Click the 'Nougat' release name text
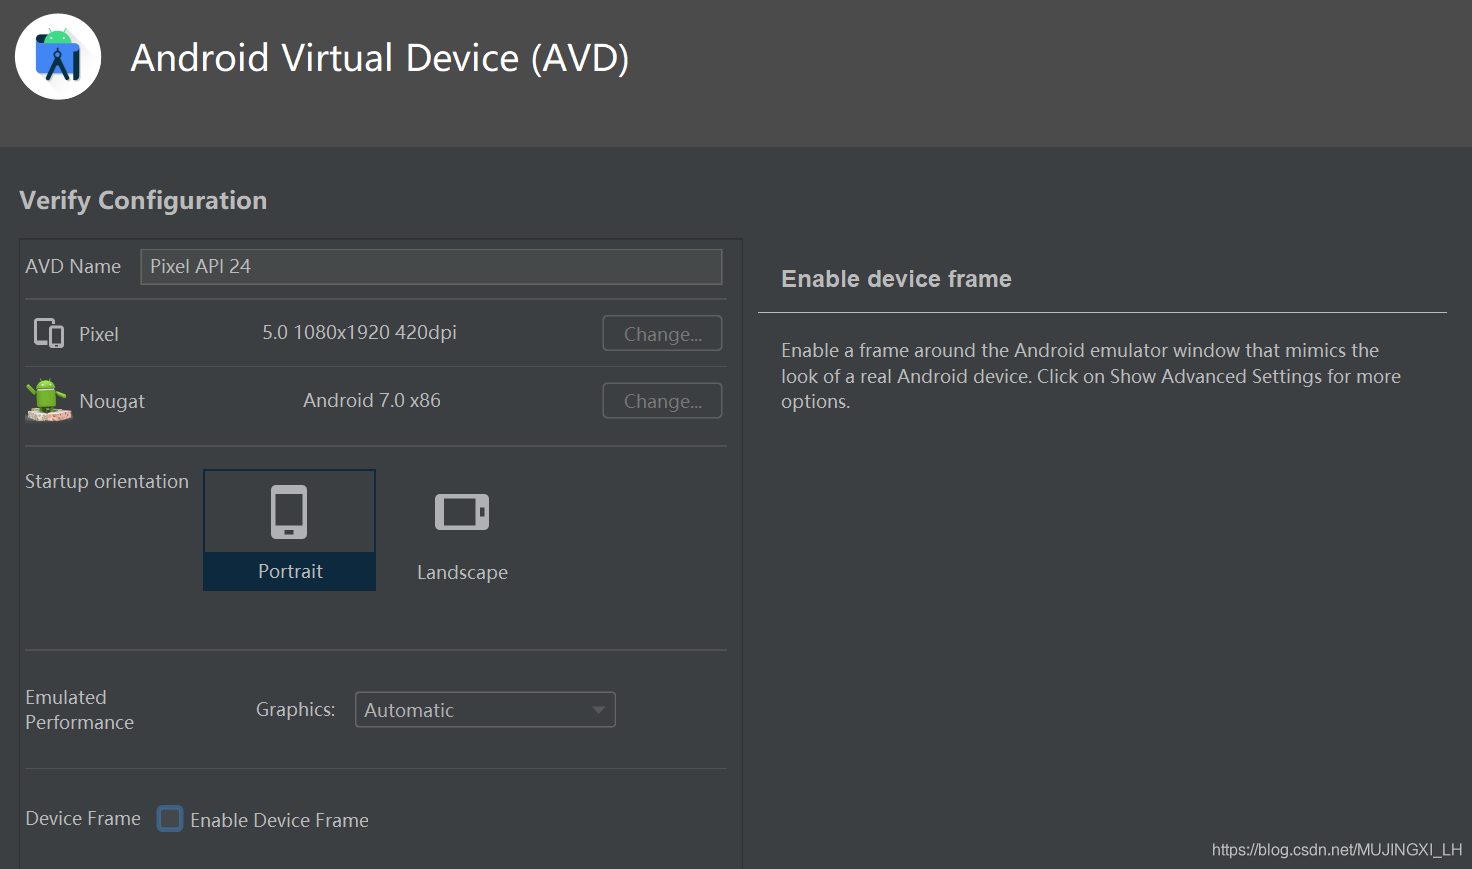 click(x=112, y=401)
